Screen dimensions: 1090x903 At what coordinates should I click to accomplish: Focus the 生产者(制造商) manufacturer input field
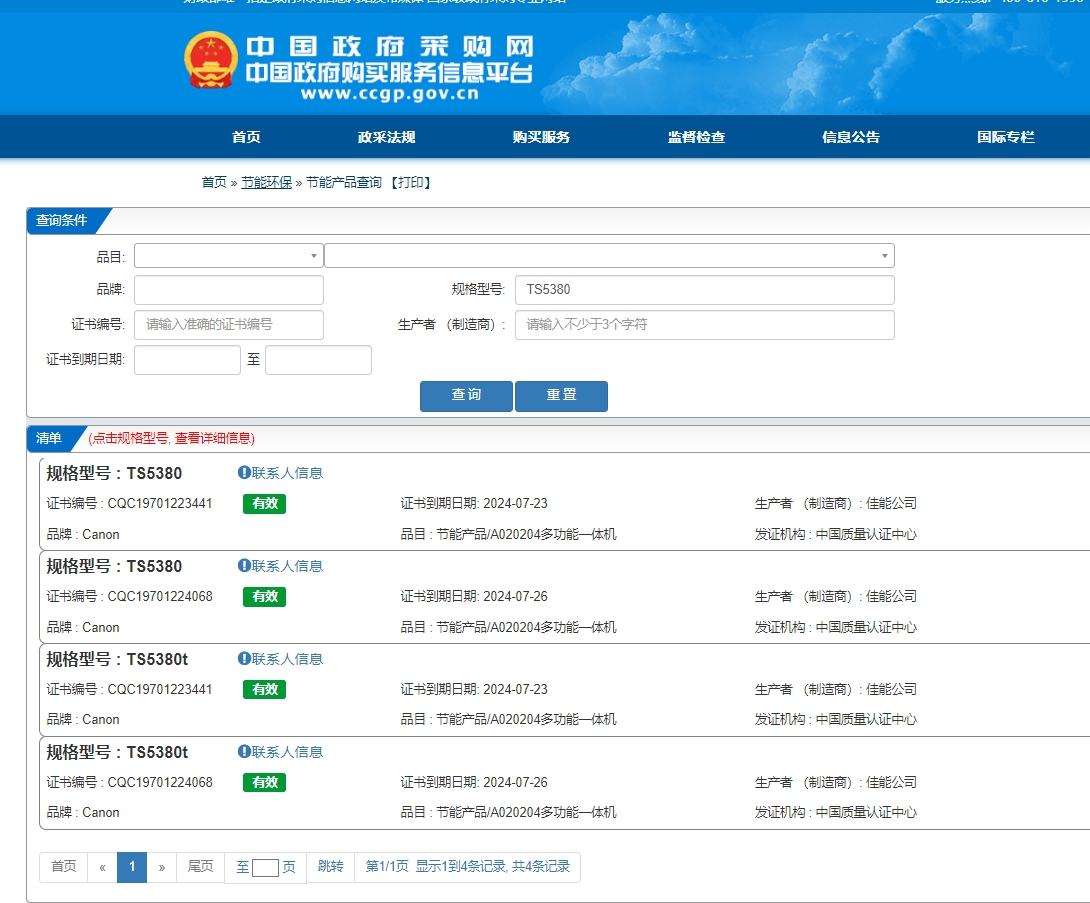pyautogui.click(x=704, y=325)
